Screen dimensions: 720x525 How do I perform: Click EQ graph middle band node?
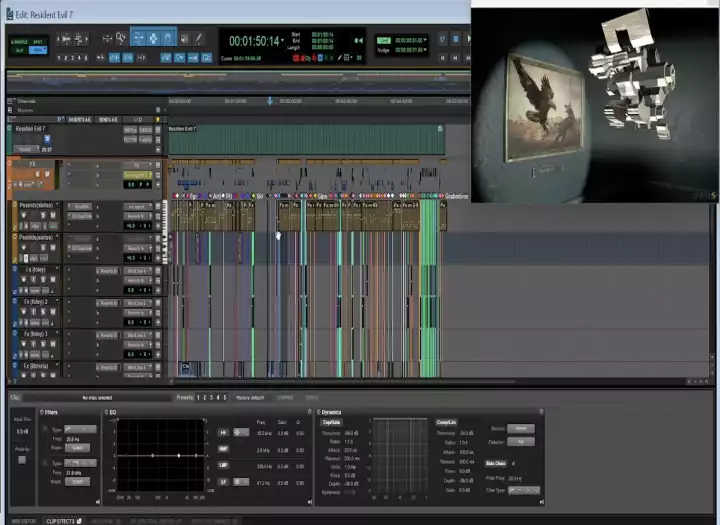tap(179, 455)
